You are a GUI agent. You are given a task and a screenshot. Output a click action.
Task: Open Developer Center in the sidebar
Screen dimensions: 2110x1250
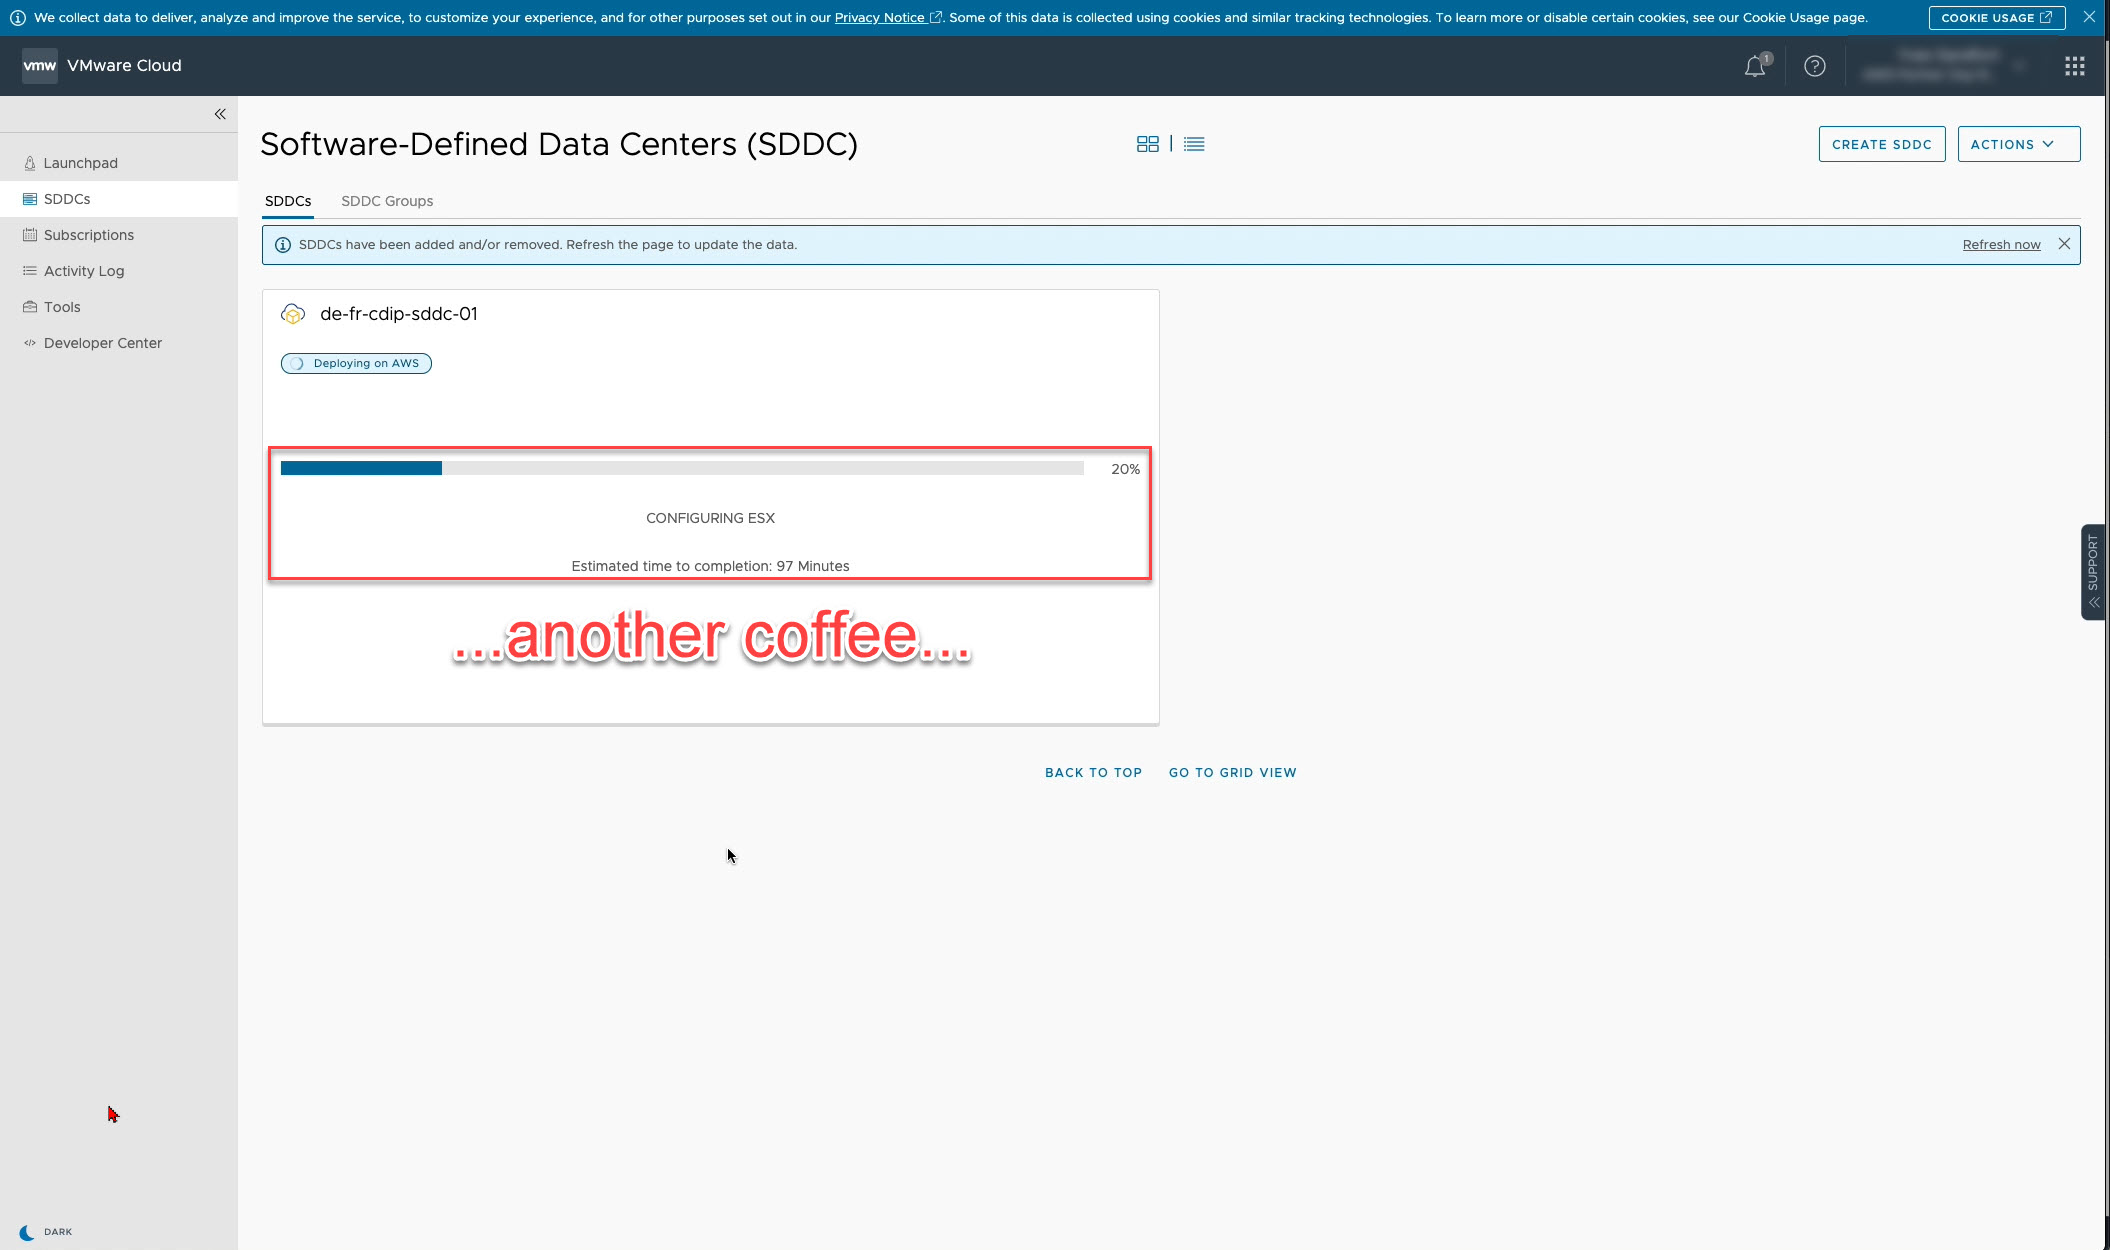[x=103, y=343]
